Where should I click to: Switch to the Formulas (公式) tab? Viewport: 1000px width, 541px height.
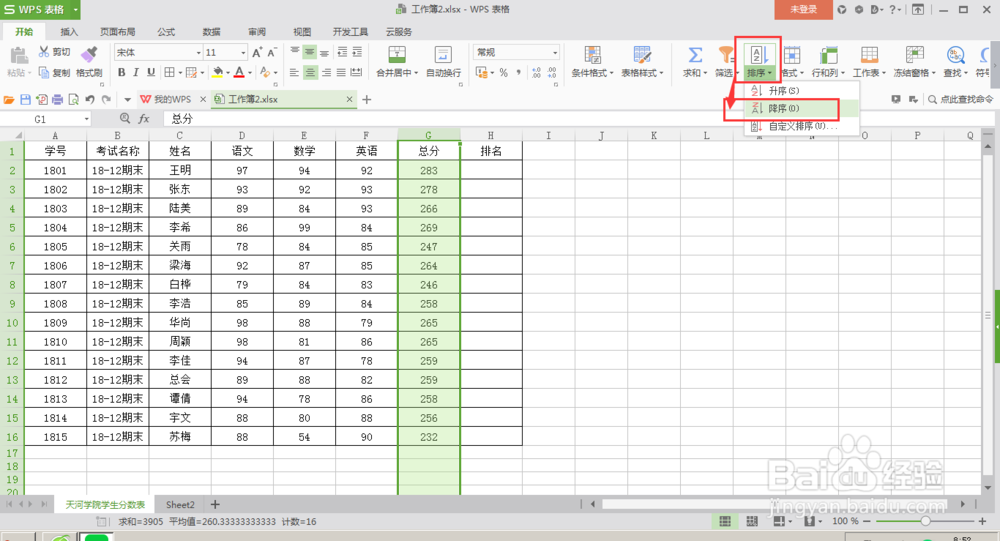coord(166,31)
